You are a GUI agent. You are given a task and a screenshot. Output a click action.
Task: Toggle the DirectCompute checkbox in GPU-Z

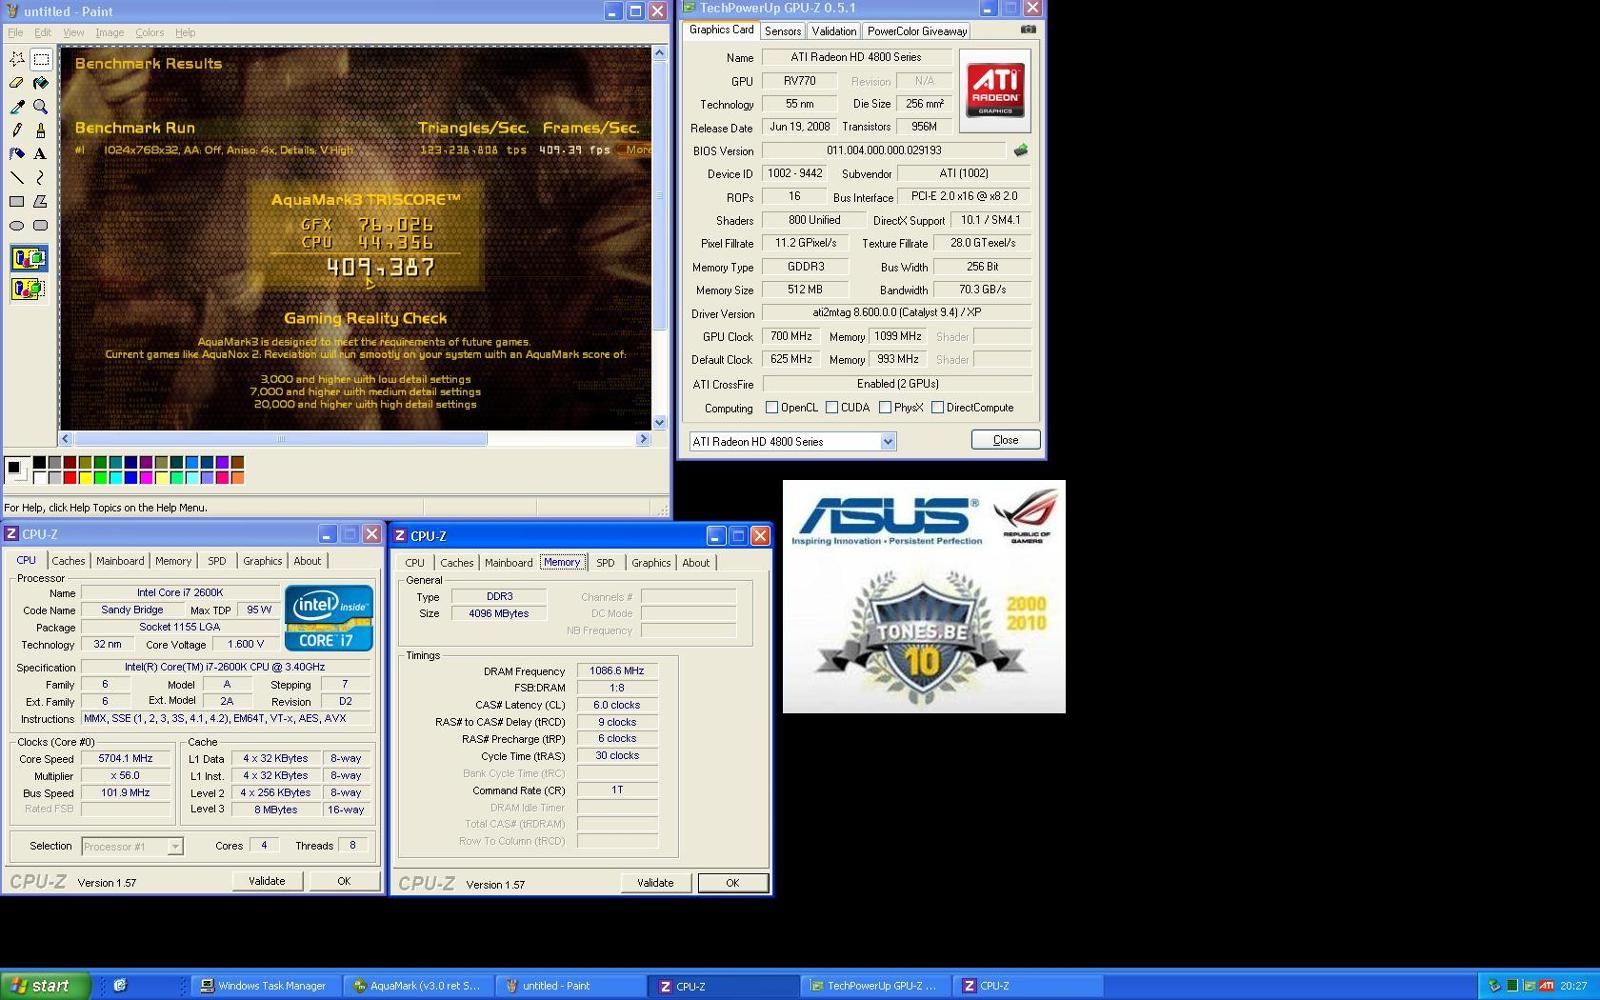[x=937, y=407]
